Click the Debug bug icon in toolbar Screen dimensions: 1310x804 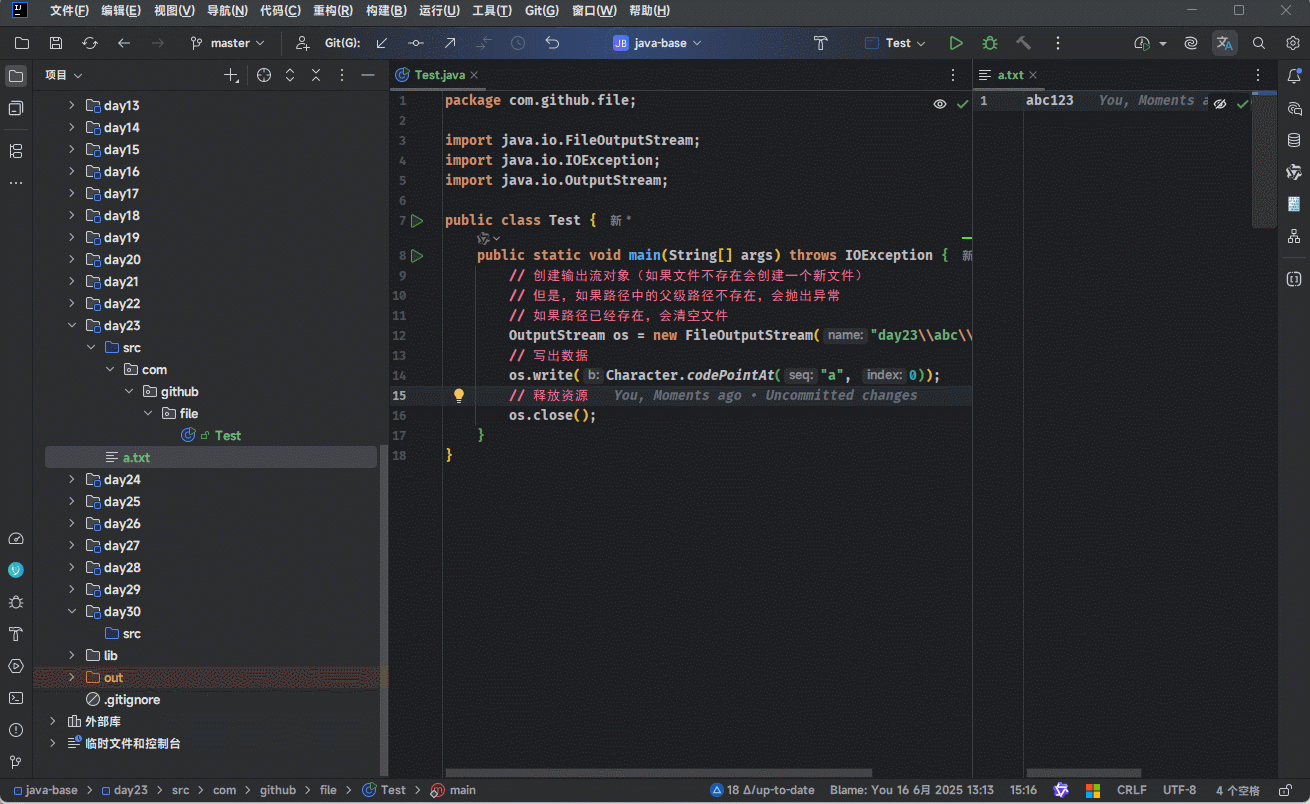pyautogui.click(x=990, y=43)
